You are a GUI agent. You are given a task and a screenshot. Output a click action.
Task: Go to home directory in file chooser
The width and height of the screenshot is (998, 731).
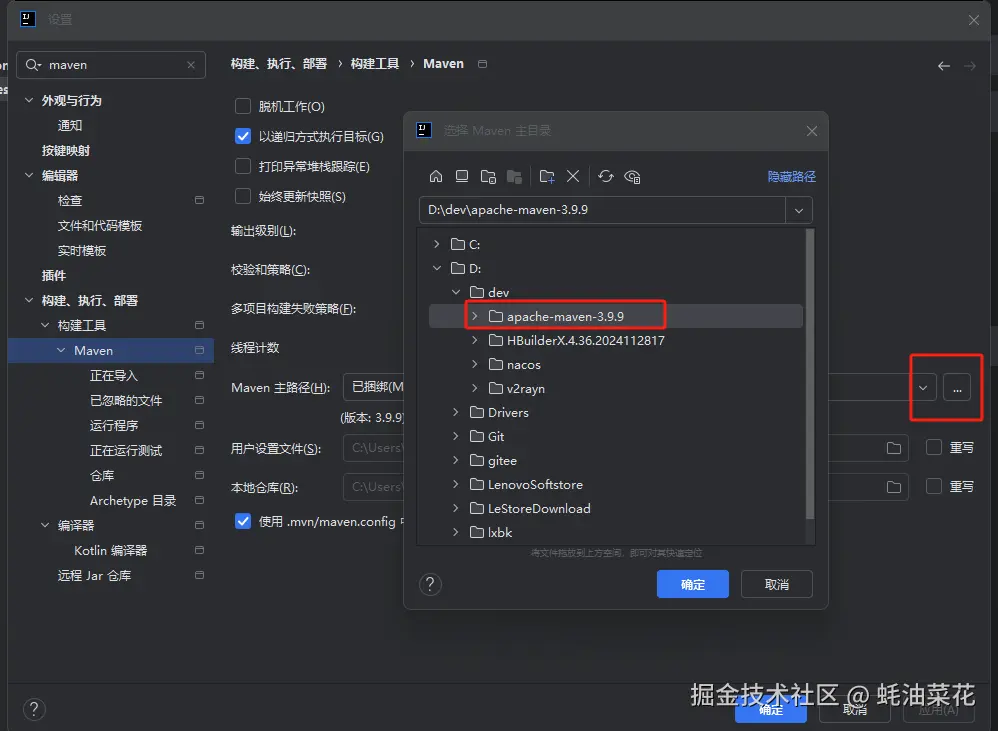click(435, 176)
